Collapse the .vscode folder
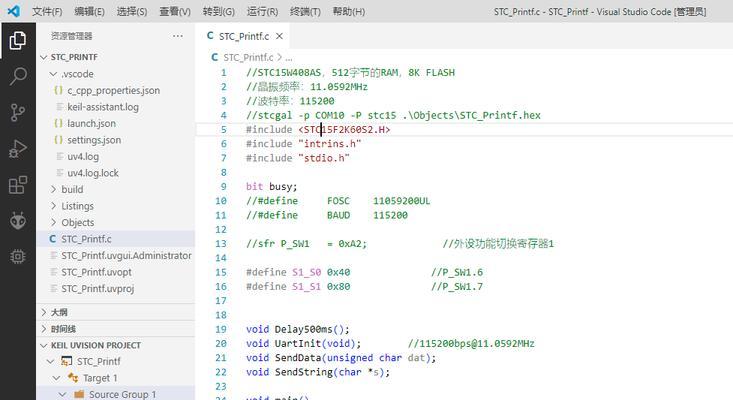The width and height of the screenshot is (733, 400). 53,74
